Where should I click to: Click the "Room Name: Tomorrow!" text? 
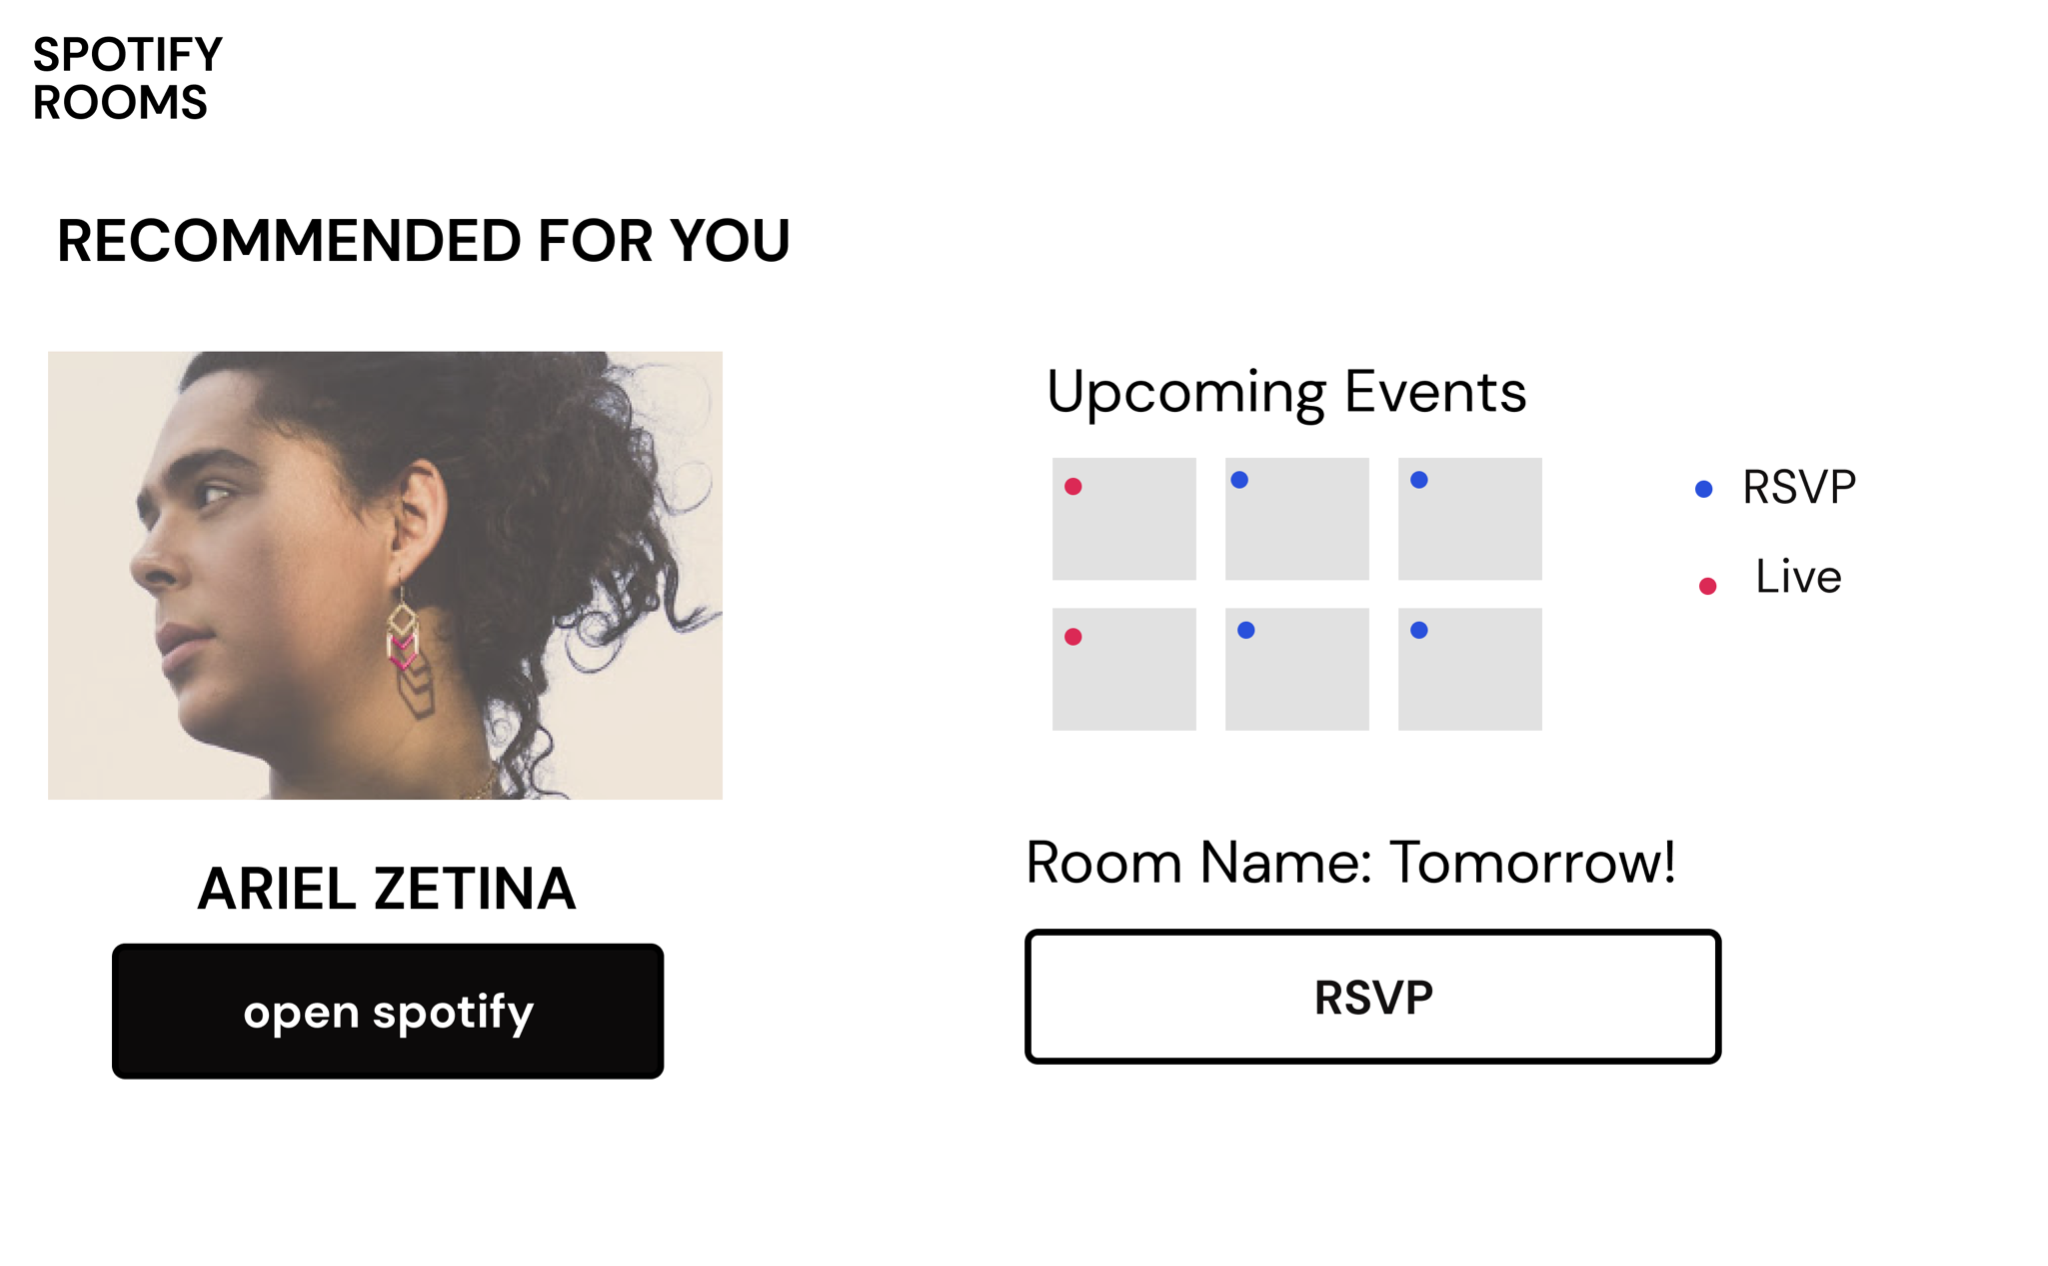[x=1350, y=862]
